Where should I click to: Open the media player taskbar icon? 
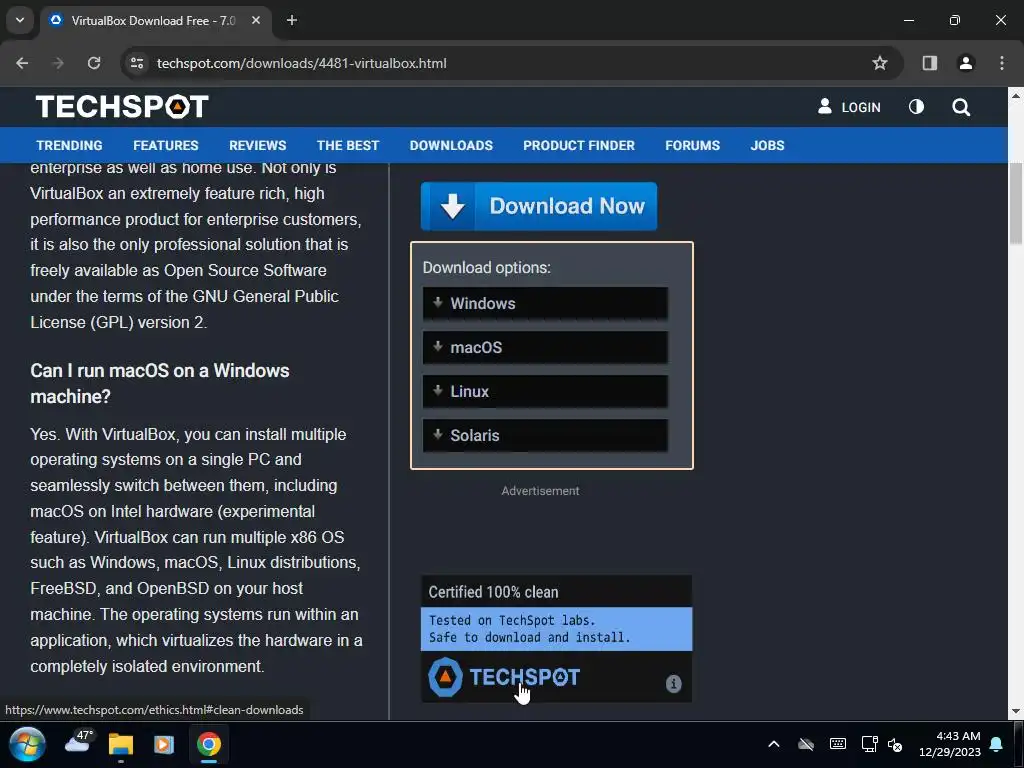point(164,744)
